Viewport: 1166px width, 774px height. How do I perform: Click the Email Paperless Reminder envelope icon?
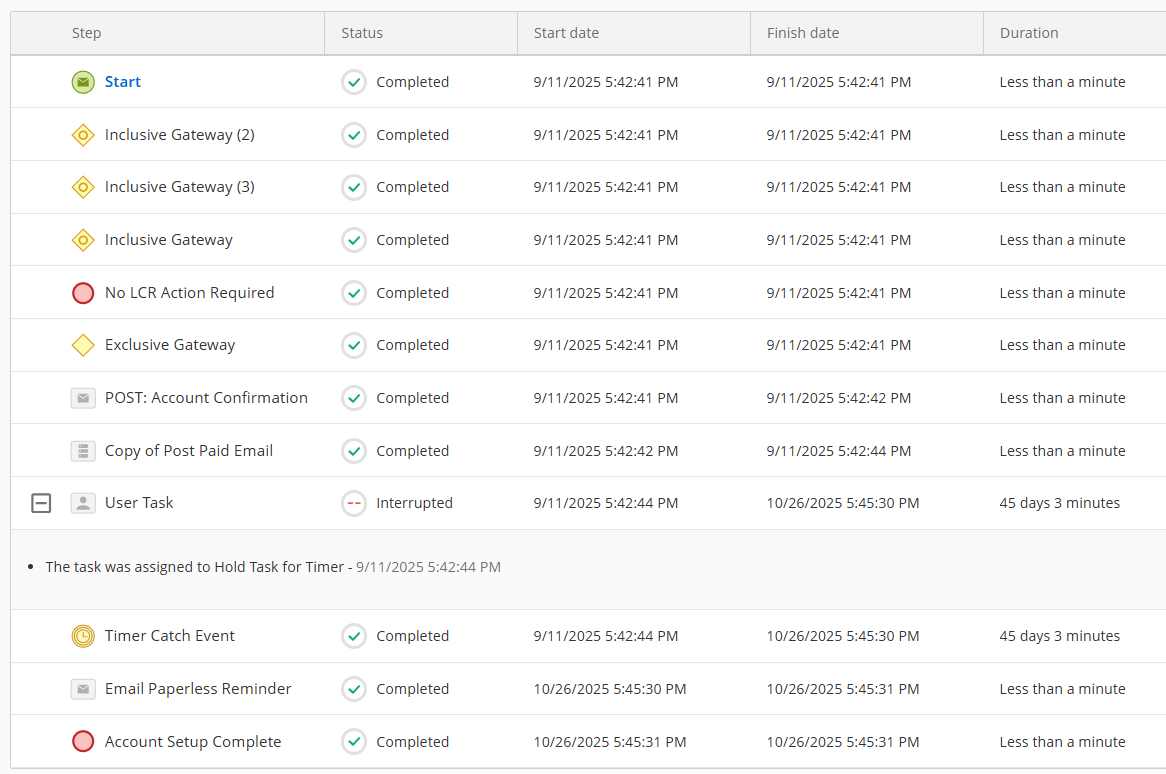coord(83,689)
